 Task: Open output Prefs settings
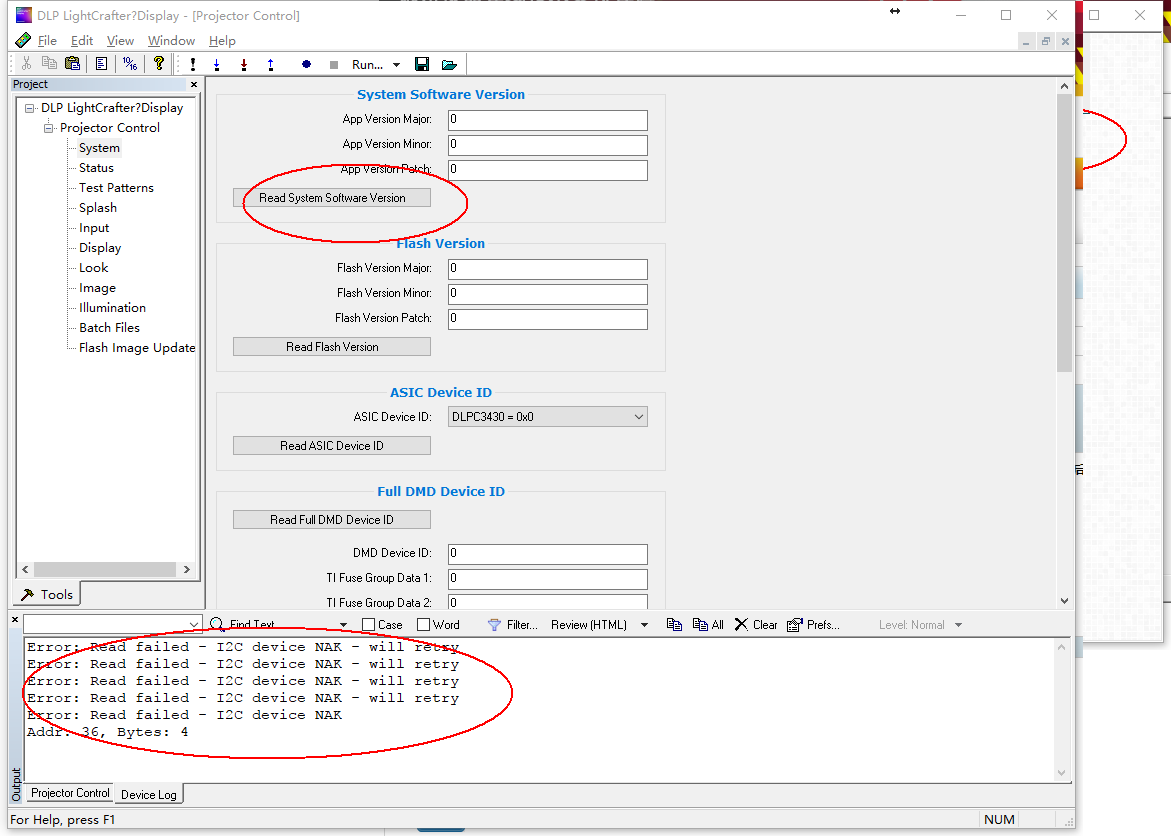pyautogui.click(x=813, y=625)
